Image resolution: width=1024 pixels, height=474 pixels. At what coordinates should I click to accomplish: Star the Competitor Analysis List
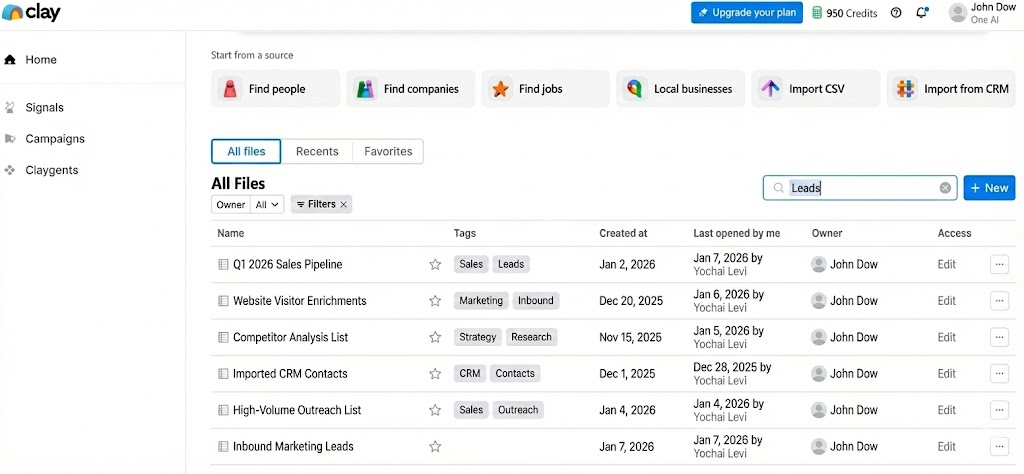point(435,338)
